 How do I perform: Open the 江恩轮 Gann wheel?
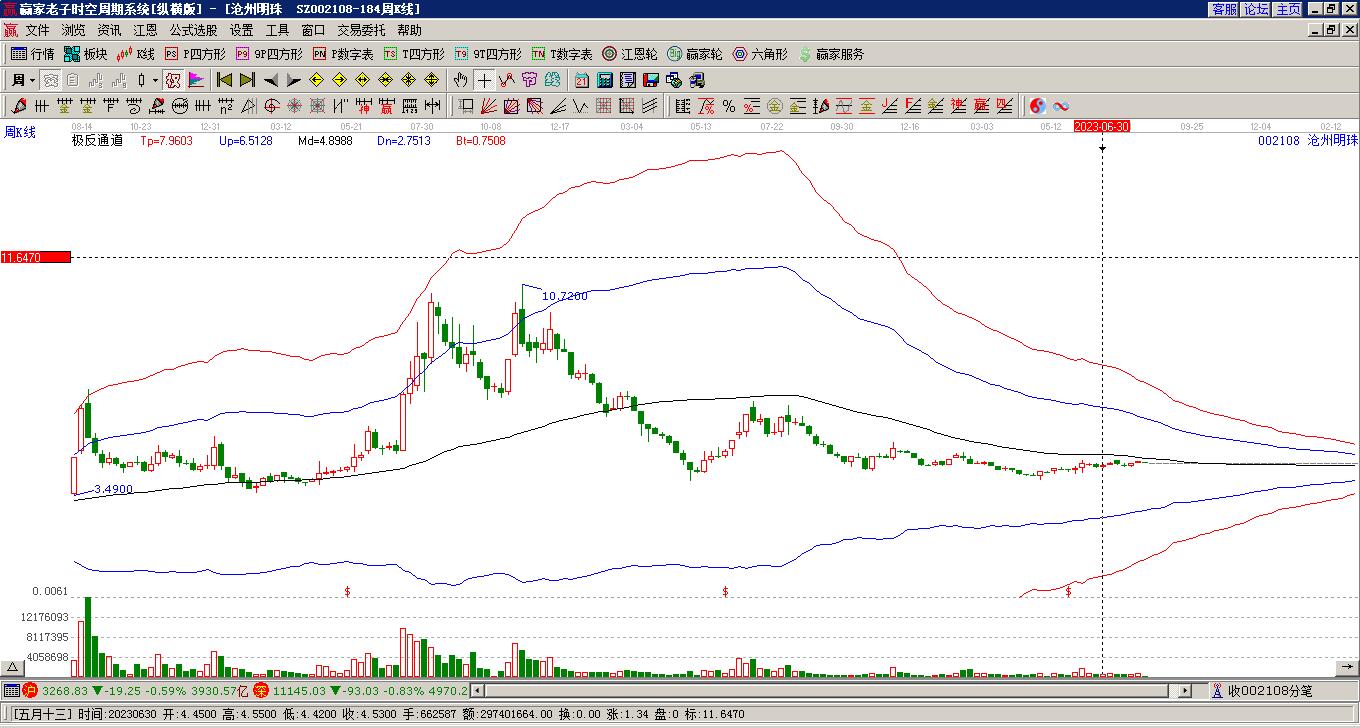pos(630,54)
